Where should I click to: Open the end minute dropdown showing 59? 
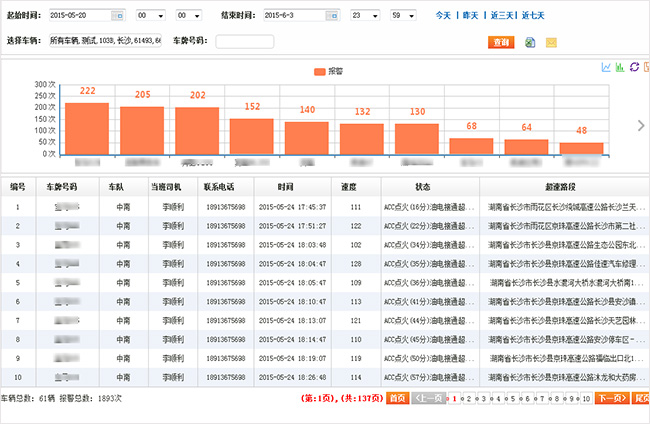pos(403,16)
